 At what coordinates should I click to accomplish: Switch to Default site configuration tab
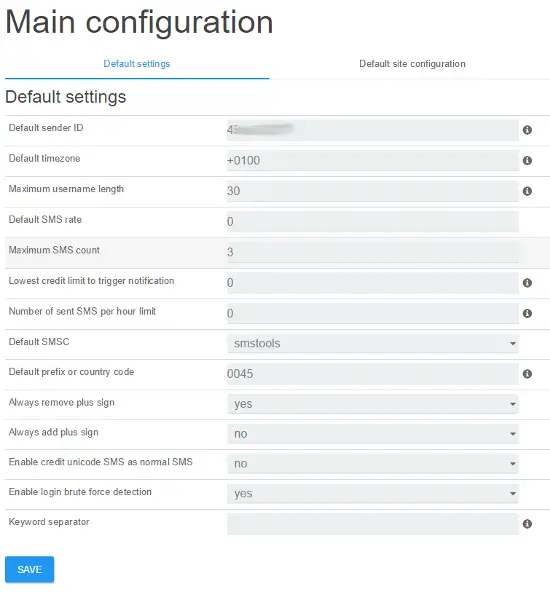click(412, 64)
